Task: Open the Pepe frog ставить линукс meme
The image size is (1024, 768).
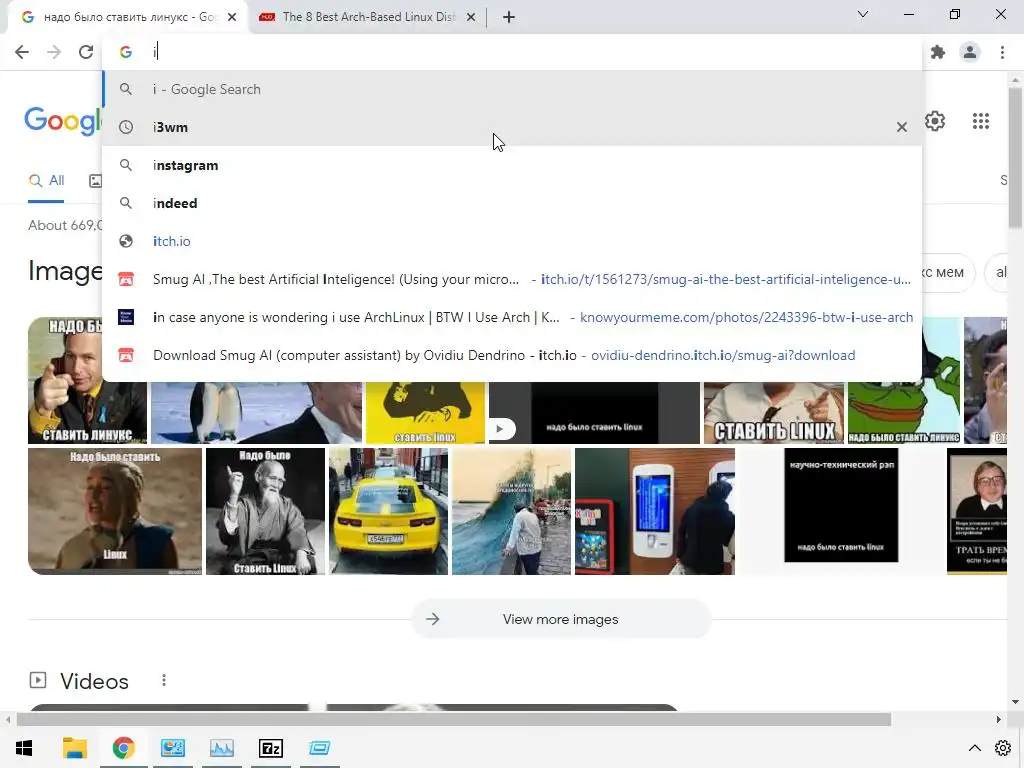Action: (904, 413)
